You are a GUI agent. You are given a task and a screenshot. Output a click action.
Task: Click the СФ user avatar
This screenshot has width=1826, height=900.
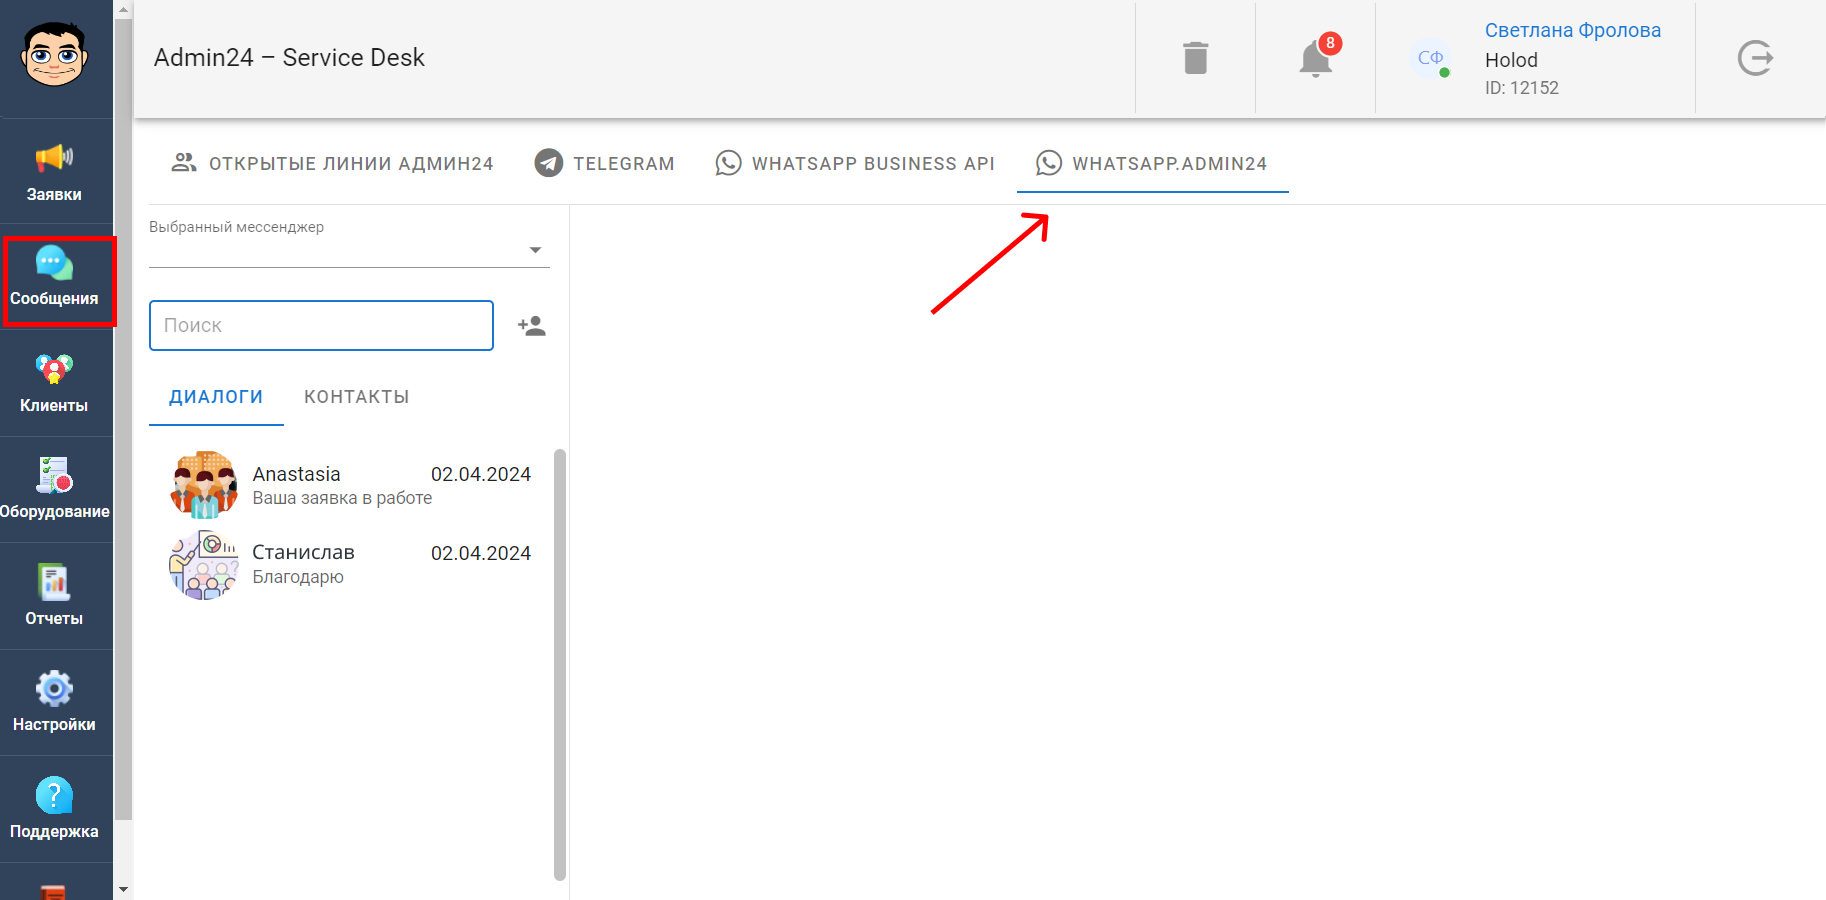1430,58
